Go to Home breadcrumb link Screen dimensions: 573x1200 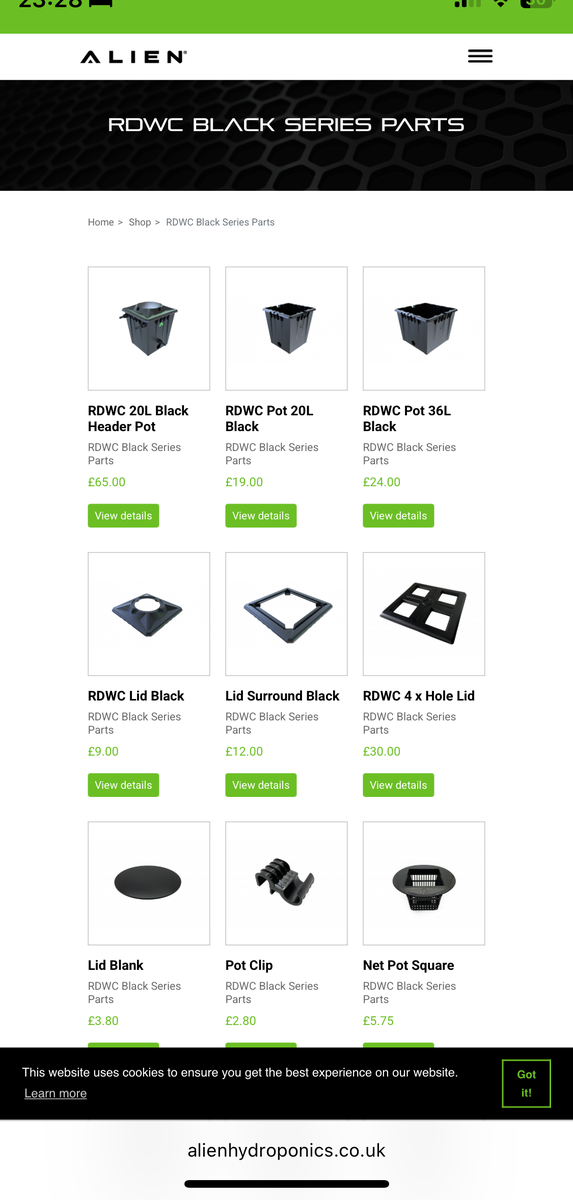click(101, 222)
